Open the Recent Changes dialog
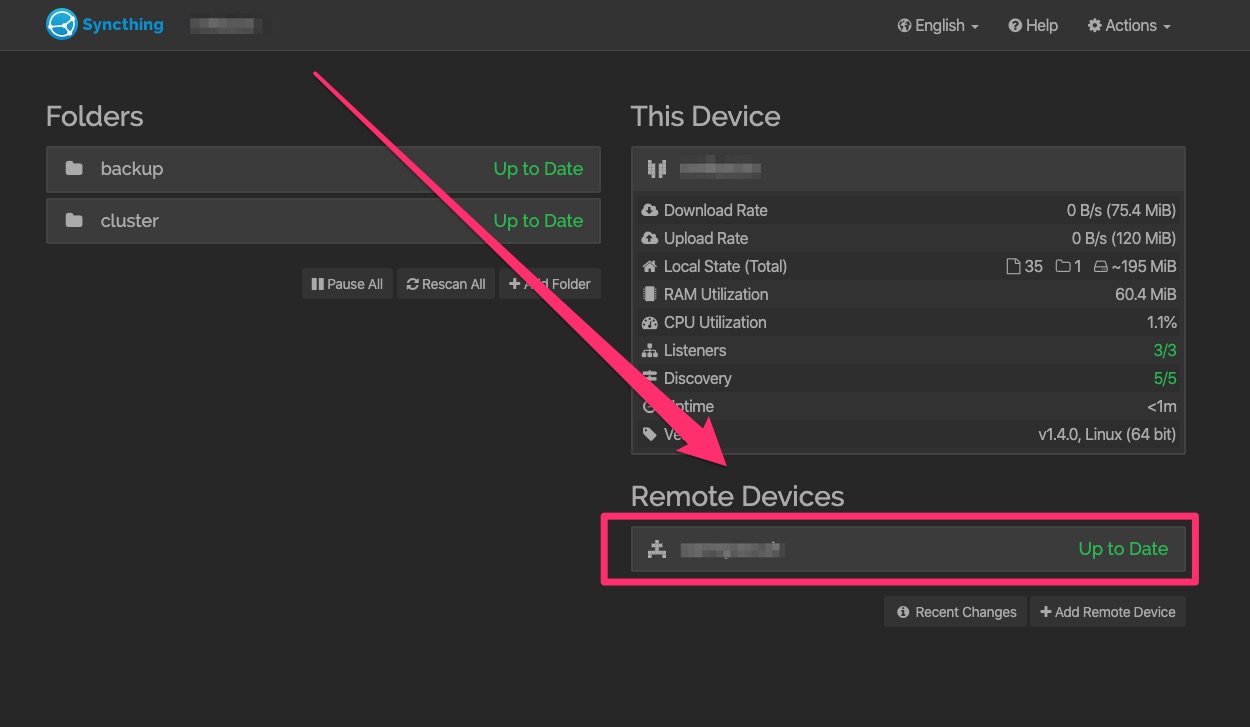This screenshot has width=1250, height=727. coord(956,612)
